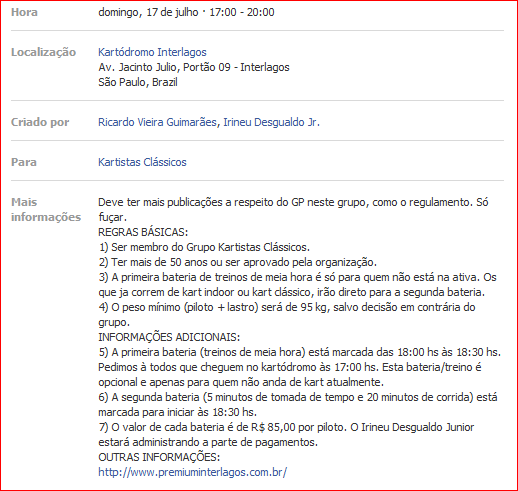Viewport: 518px width, 491px height.
Task: Click the 'São Paulo, Brazil' text
Action: 138,82
